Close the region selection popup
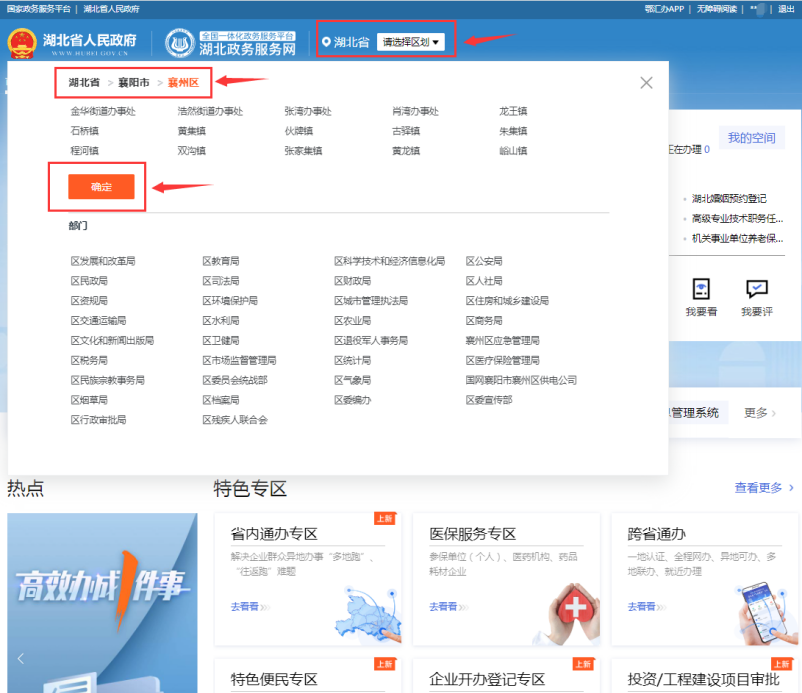Viewport: 802px width, 693px height. pyautogui.click(x=646, y=83)
